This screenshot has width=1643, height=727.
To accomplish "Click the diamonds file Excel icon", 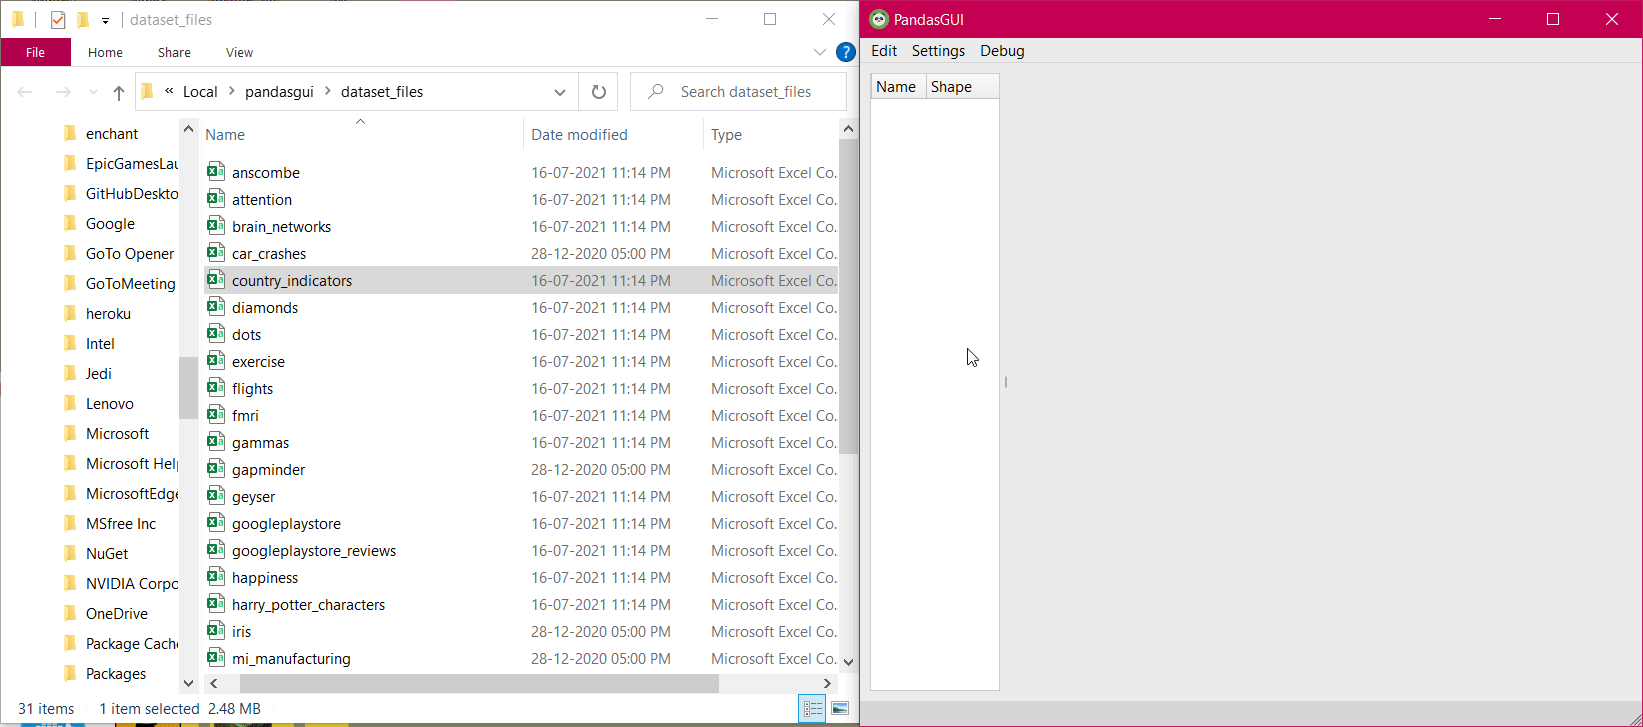I will click(215, 307).
